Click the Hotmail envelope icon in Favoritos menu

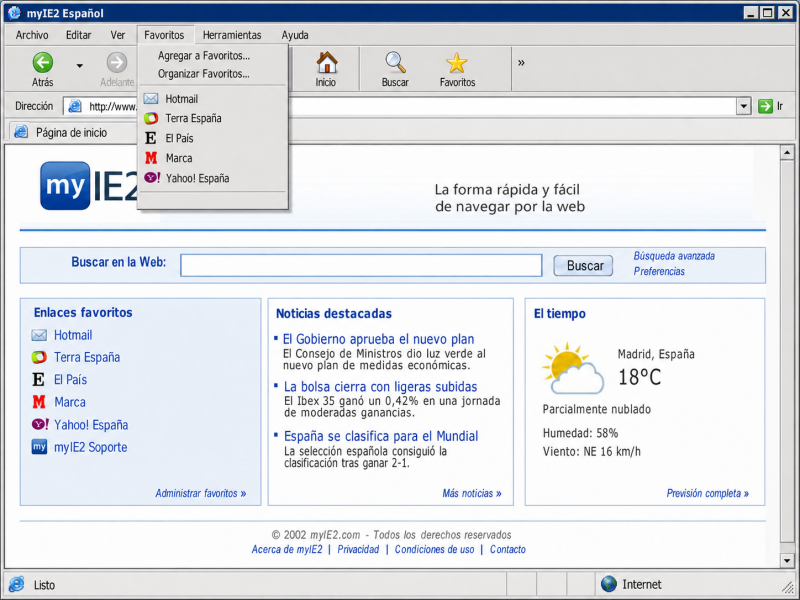click(151, 98)
